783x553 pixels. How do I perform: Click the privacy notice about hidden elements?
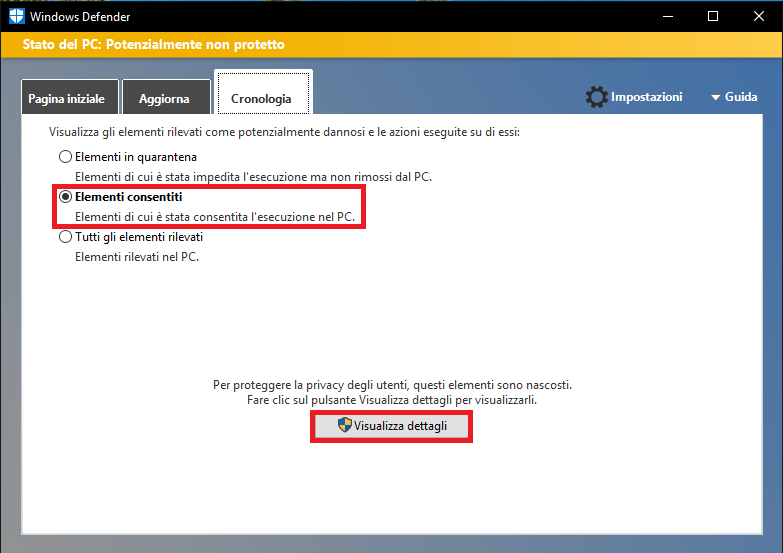392,385
